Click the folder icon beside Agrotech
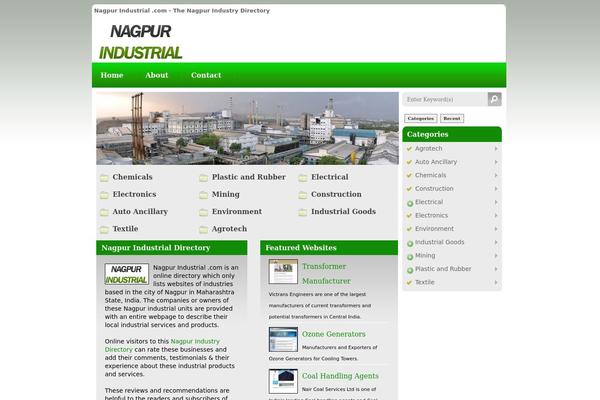 coord(204,230)
